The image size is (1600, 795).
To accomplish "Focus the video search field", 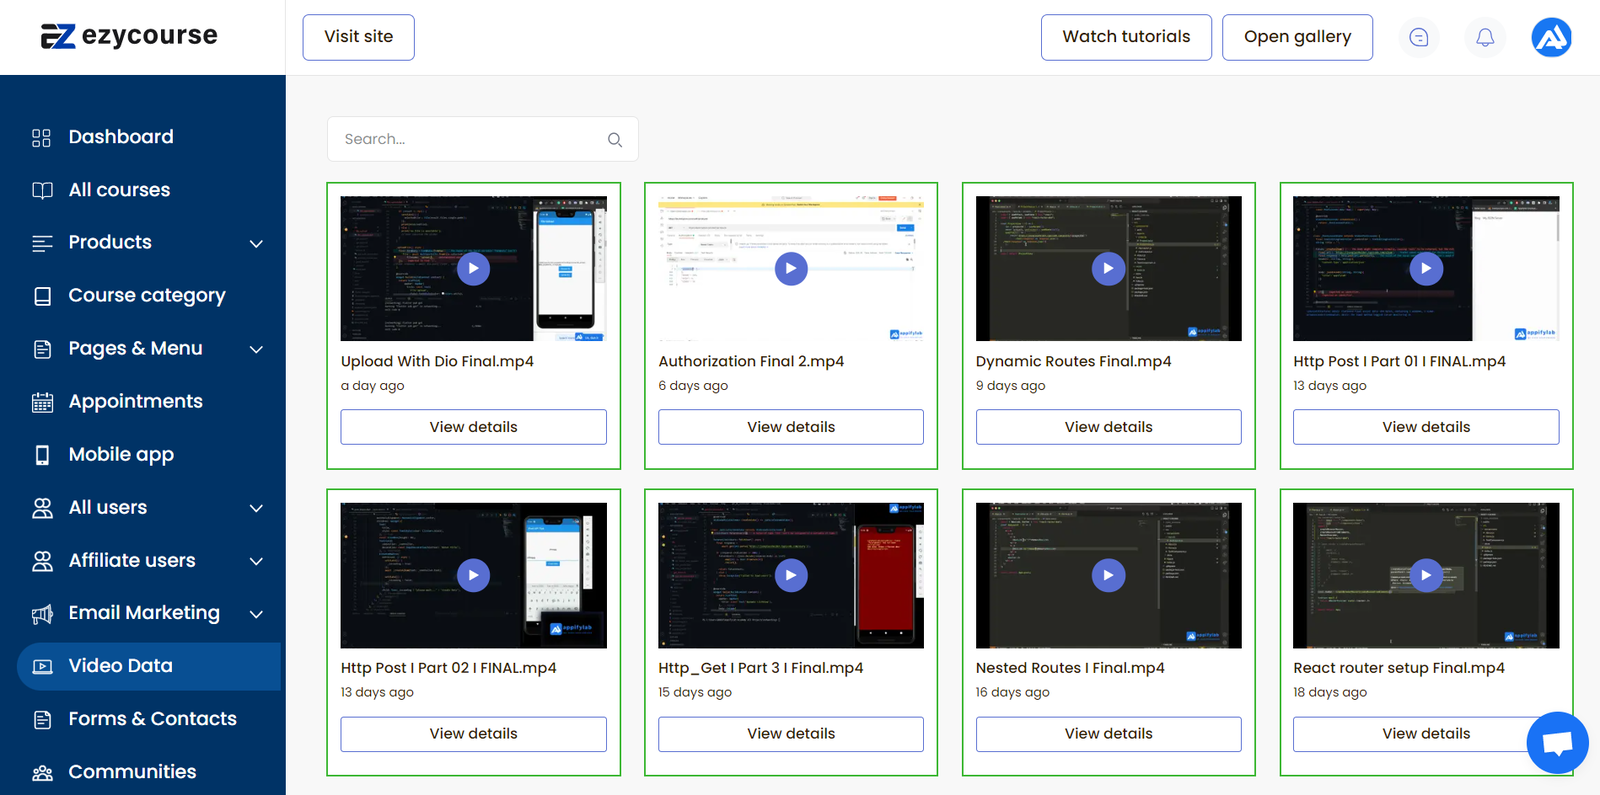I will [x=470, y=139].
